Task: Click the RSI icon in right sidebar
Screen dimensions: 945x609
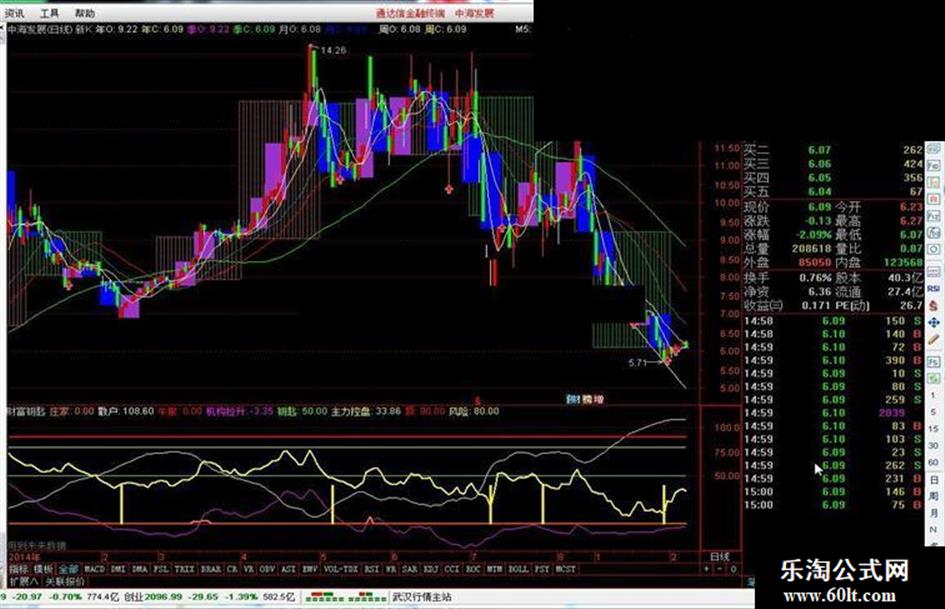Action: (x=934, y=288)
